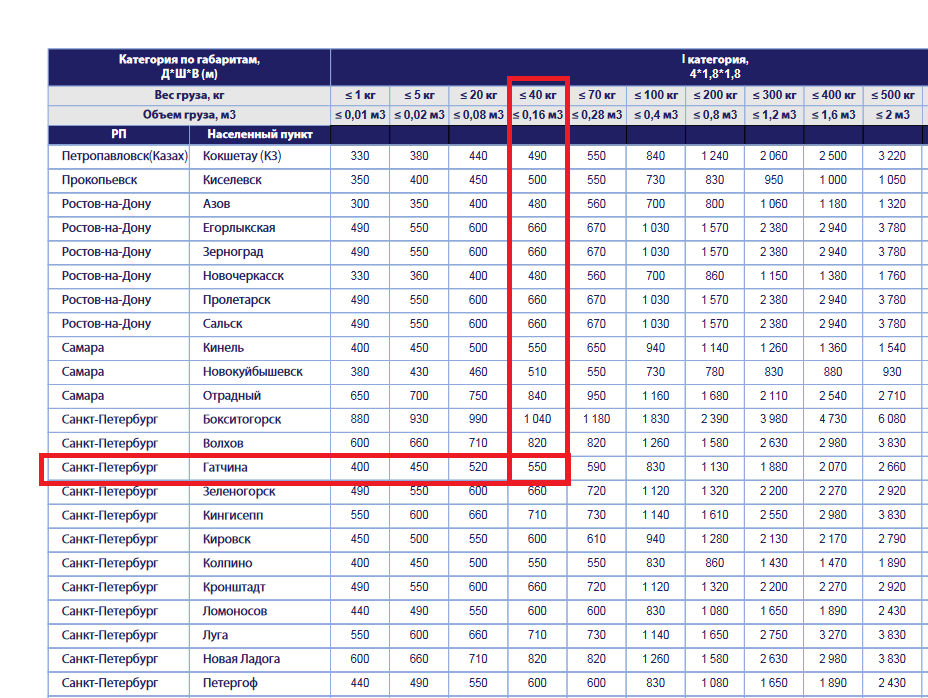Click the "≤ 40 кг" weight column header
The image size is (928, 698).
(x=537, y=95)
